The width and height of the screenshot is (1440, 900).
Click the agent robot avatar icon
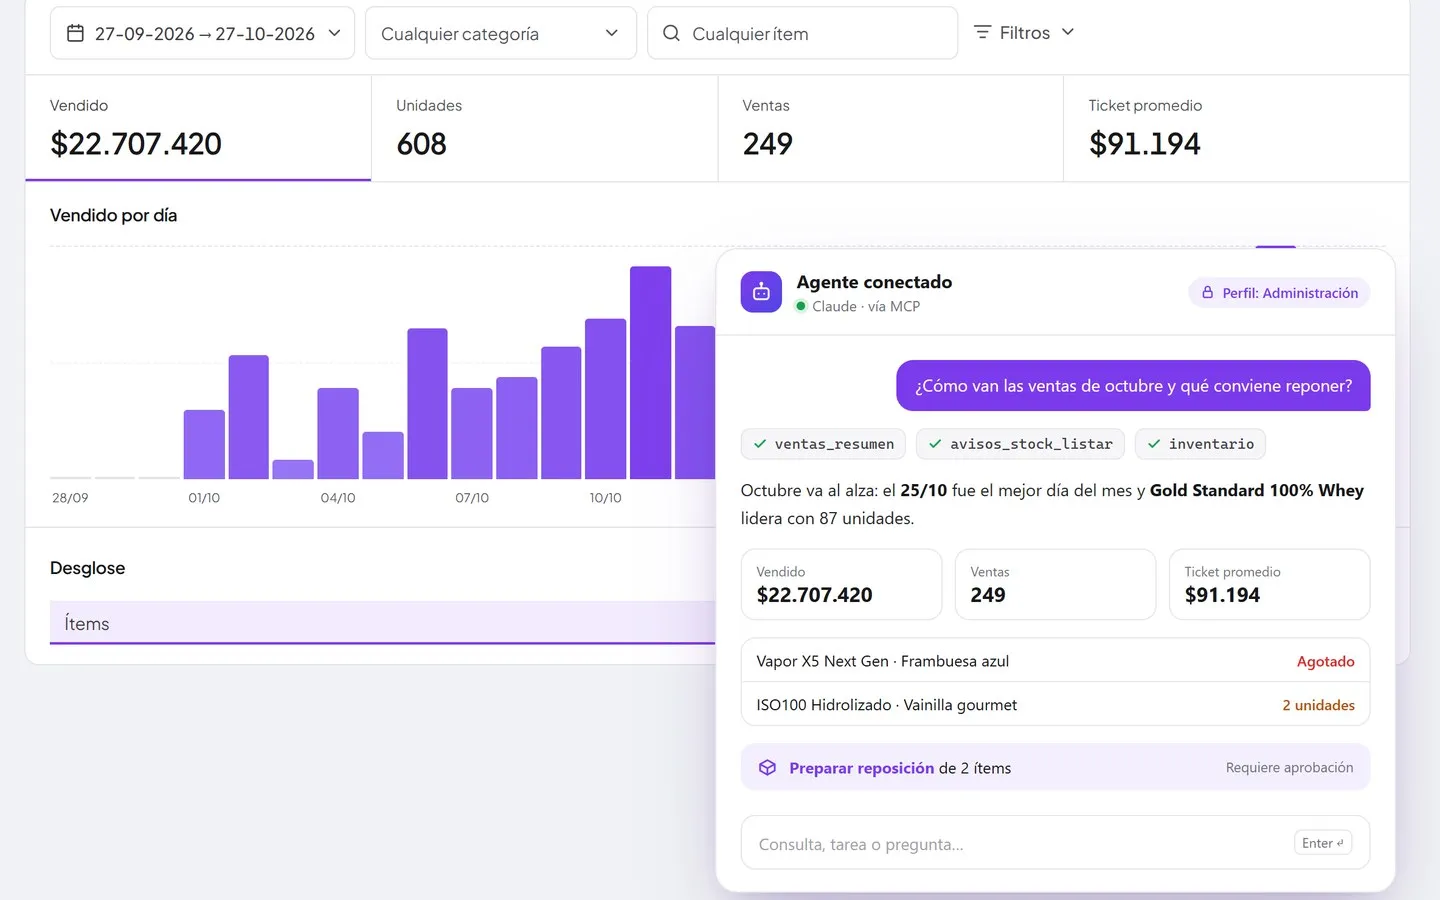(x=761, y=292)
